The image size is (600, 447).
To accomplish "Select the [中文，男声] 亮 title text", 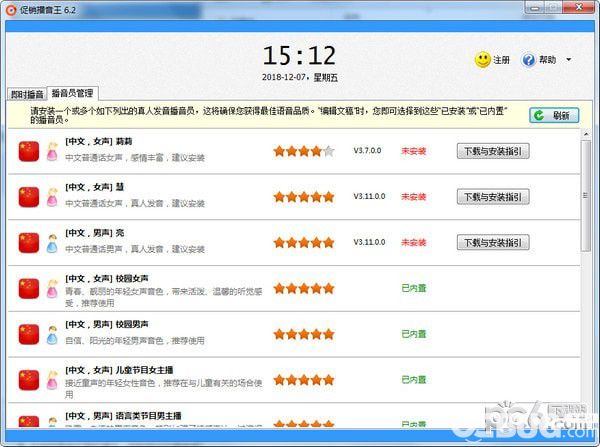I will point(95,233).
